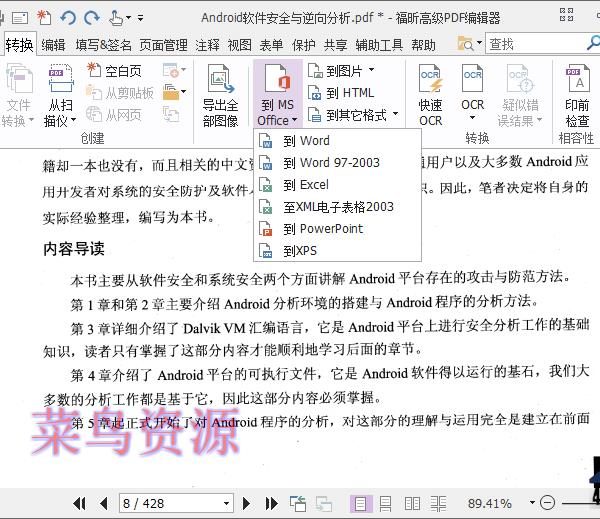This screenshot has height=519, width=600.
Task: Open the page number combo box dropdown
Action: click(x=226, y=503)
